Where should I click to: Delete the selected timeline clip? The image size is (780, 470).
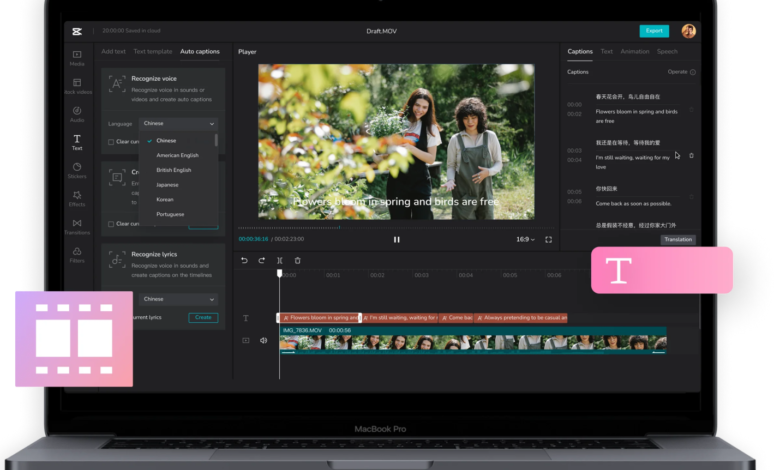[x=297, y=260]
